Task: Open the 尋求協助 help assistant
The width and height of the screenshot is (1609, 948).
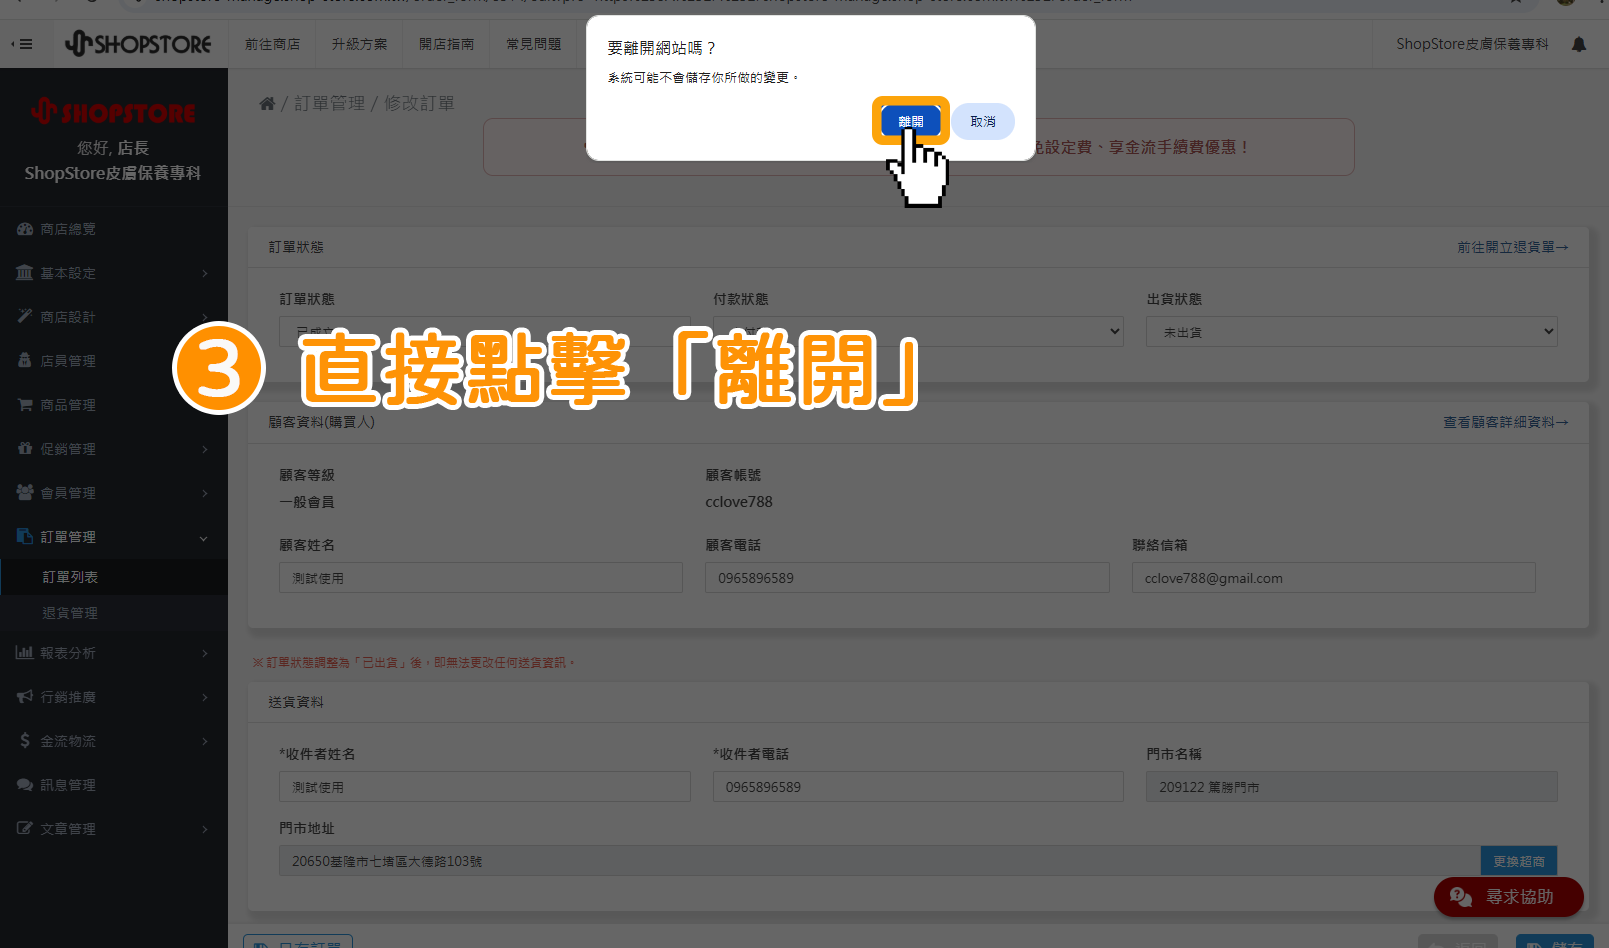Action: click(1508, 897)
